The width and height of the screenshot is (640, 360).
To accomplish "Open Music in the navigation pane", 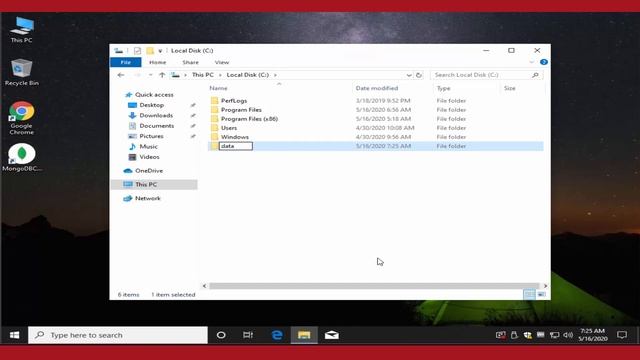I will click(148, 147).
